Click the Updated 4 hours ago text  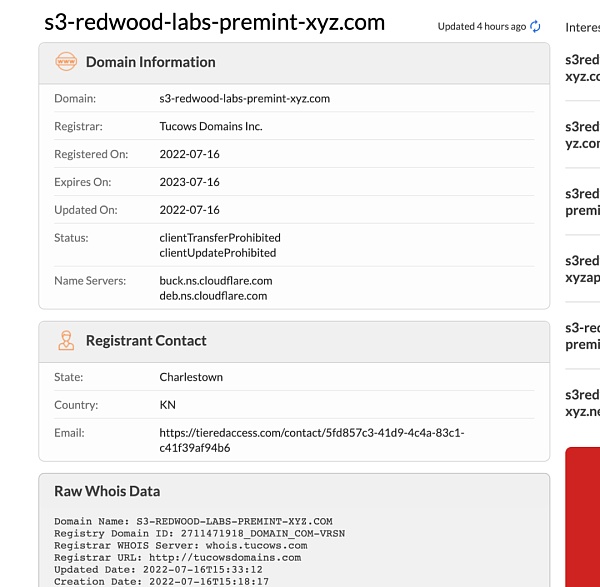point(481,27)
